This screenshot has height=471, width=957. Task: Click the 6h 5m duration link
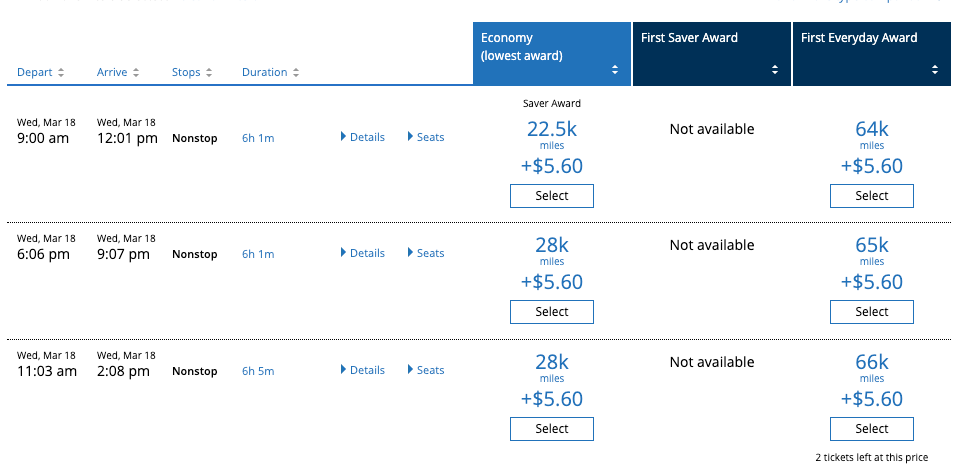click(258, 371)
